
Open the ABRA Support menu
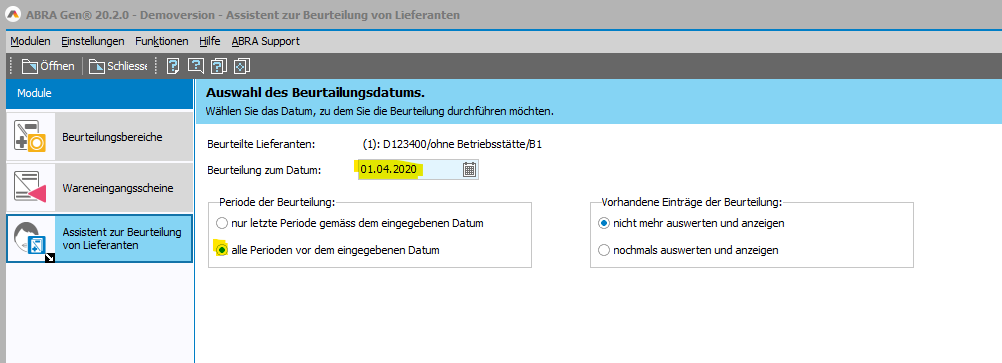click(x=265, y=42)
